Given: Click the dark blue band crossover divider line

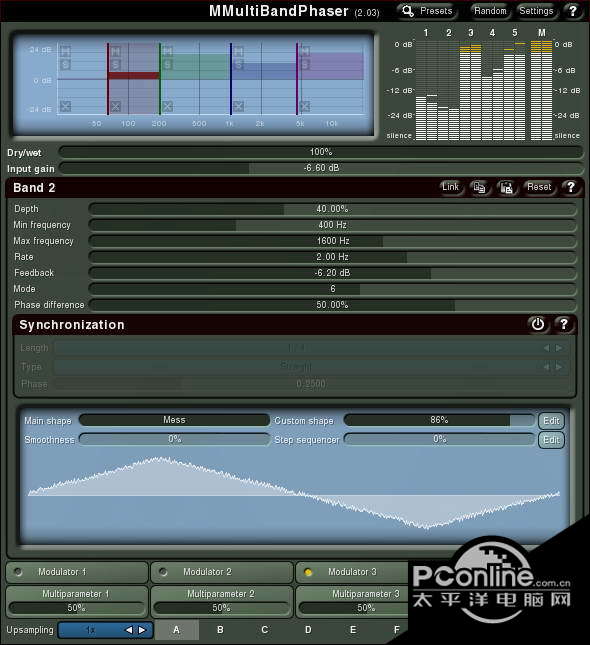Looking at the screenshot, I should 231,79.
